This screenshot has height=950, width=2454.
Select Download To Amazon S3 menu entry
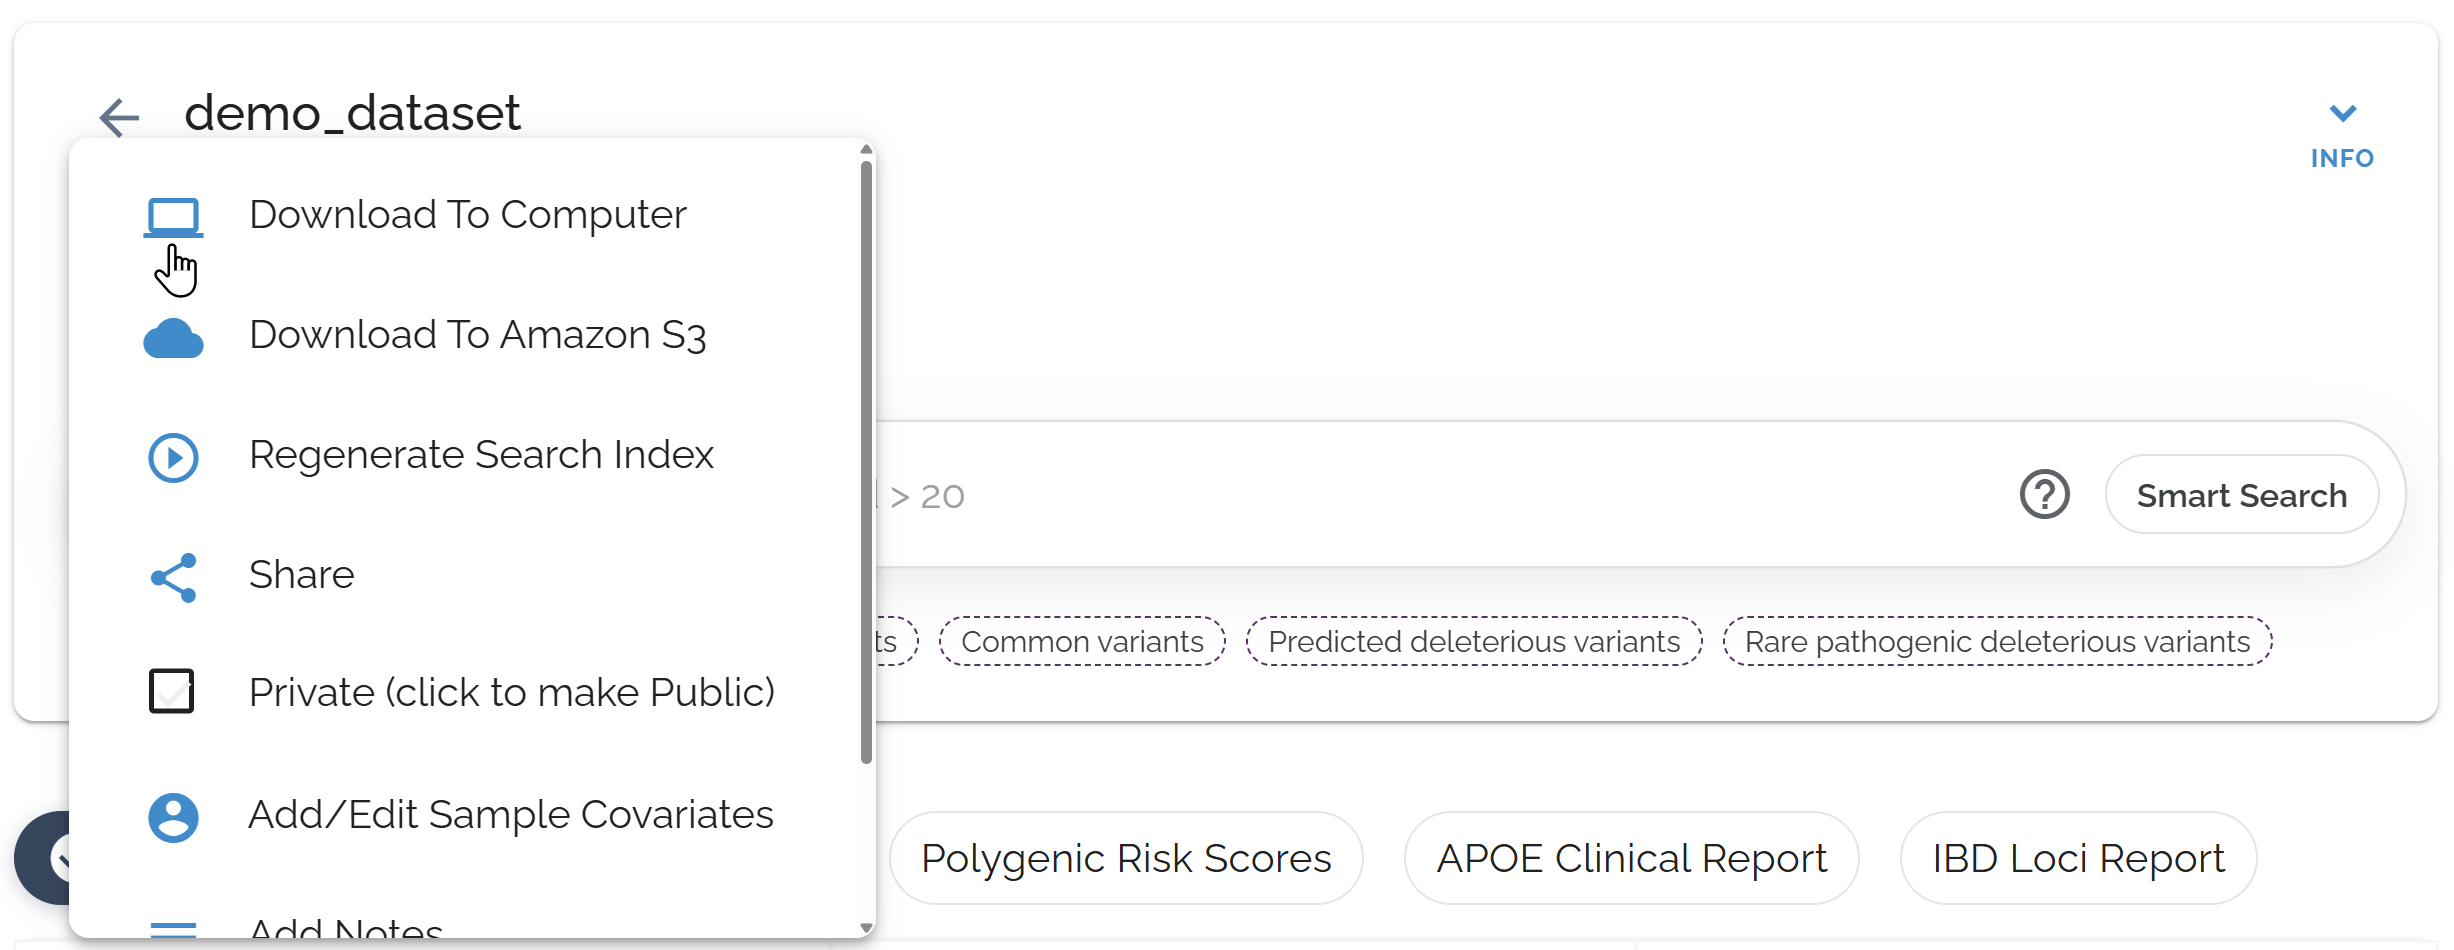click(x=477, y=336)
